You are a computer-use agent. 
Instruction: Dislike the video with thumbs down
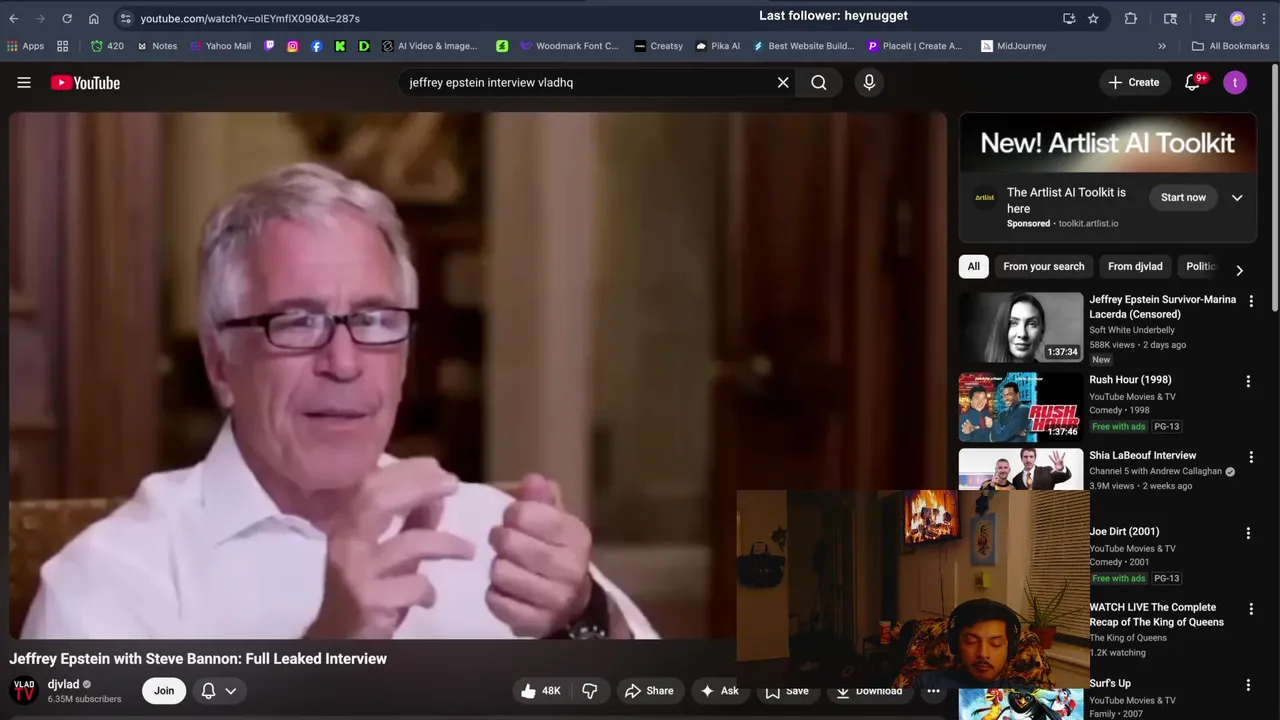(x=590, y=691)
